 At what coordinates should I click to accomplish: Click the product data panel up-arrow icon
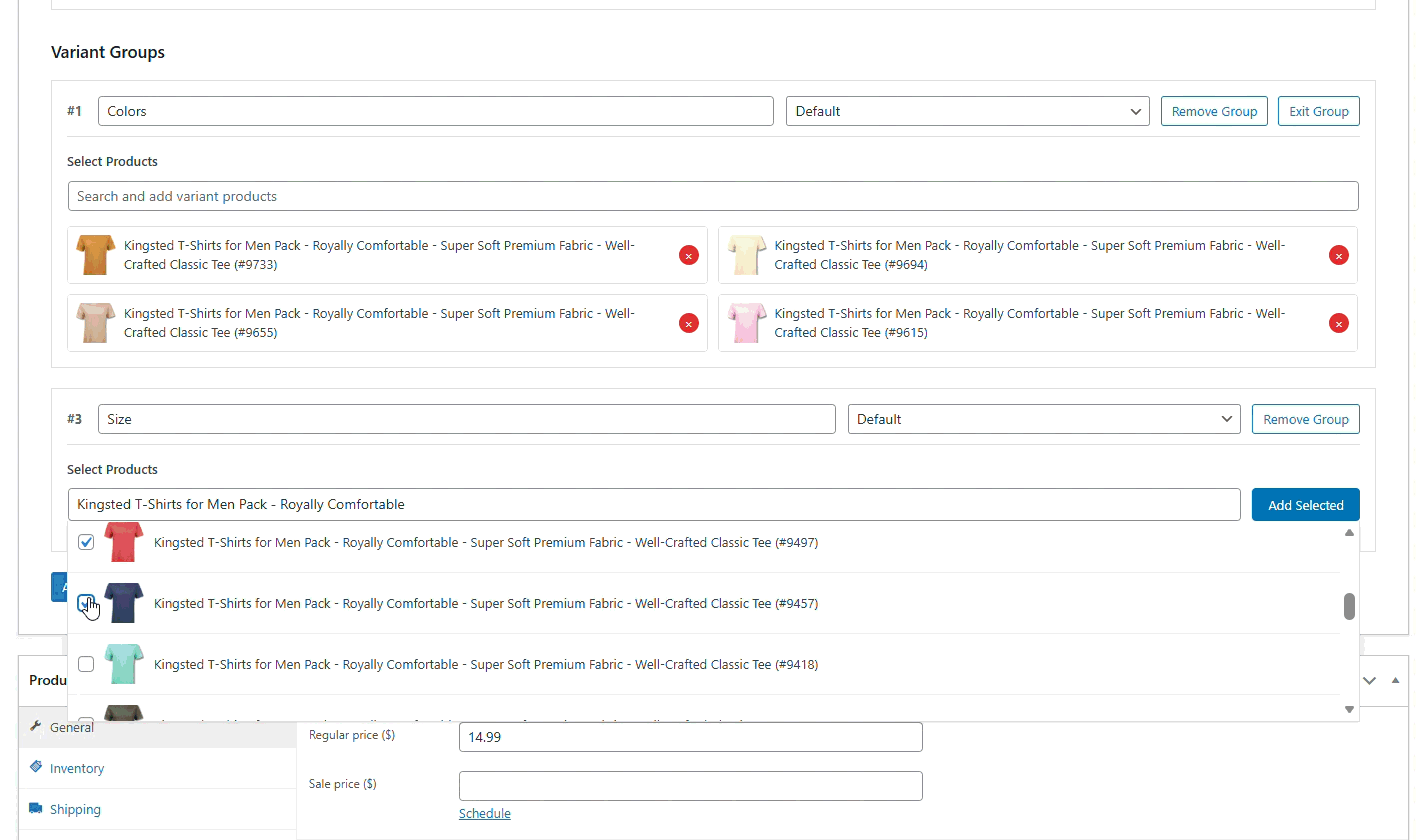click(x=1396, y=680)
